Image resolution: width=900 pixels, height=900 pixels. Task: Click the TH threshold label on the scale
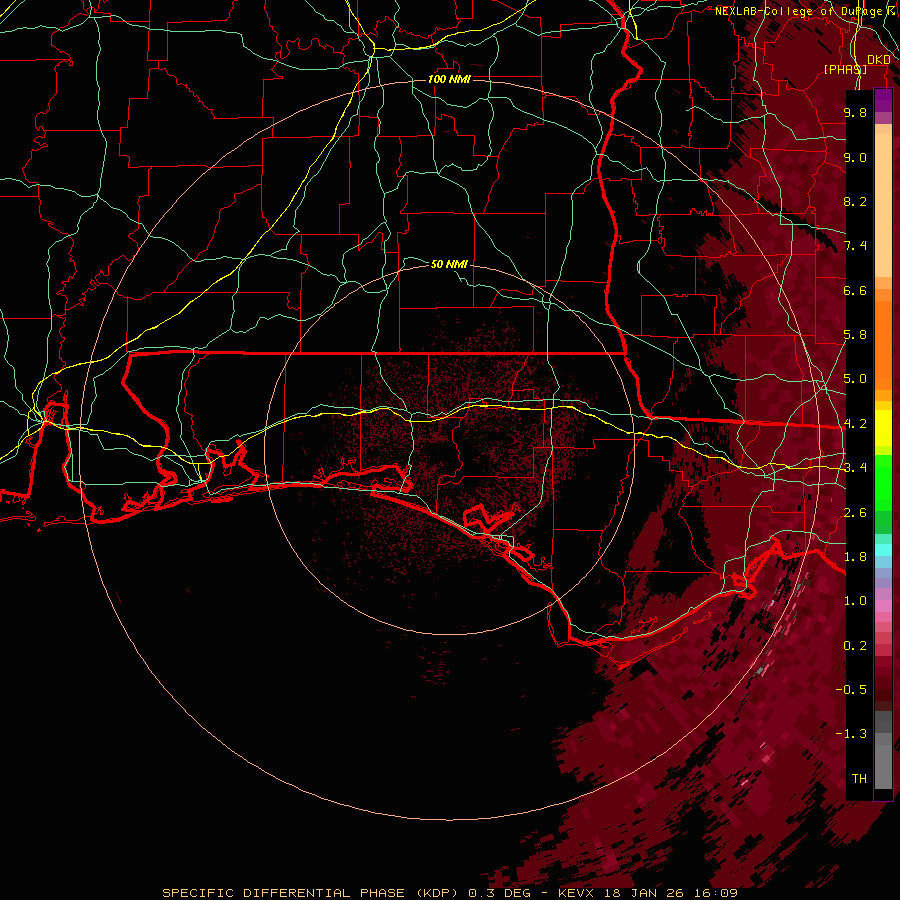[x=859, y=779]
